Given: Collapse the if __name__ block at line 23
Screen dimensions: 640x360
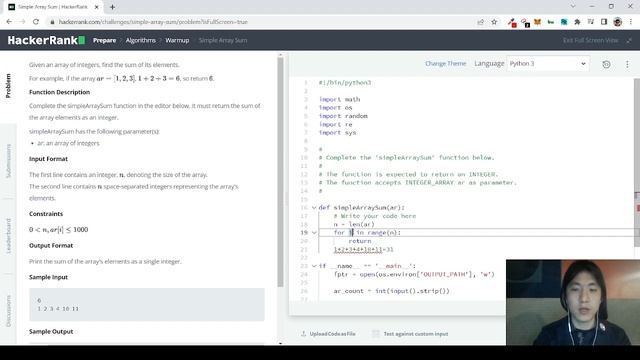Looking at the screenshot, I should 314,266.
